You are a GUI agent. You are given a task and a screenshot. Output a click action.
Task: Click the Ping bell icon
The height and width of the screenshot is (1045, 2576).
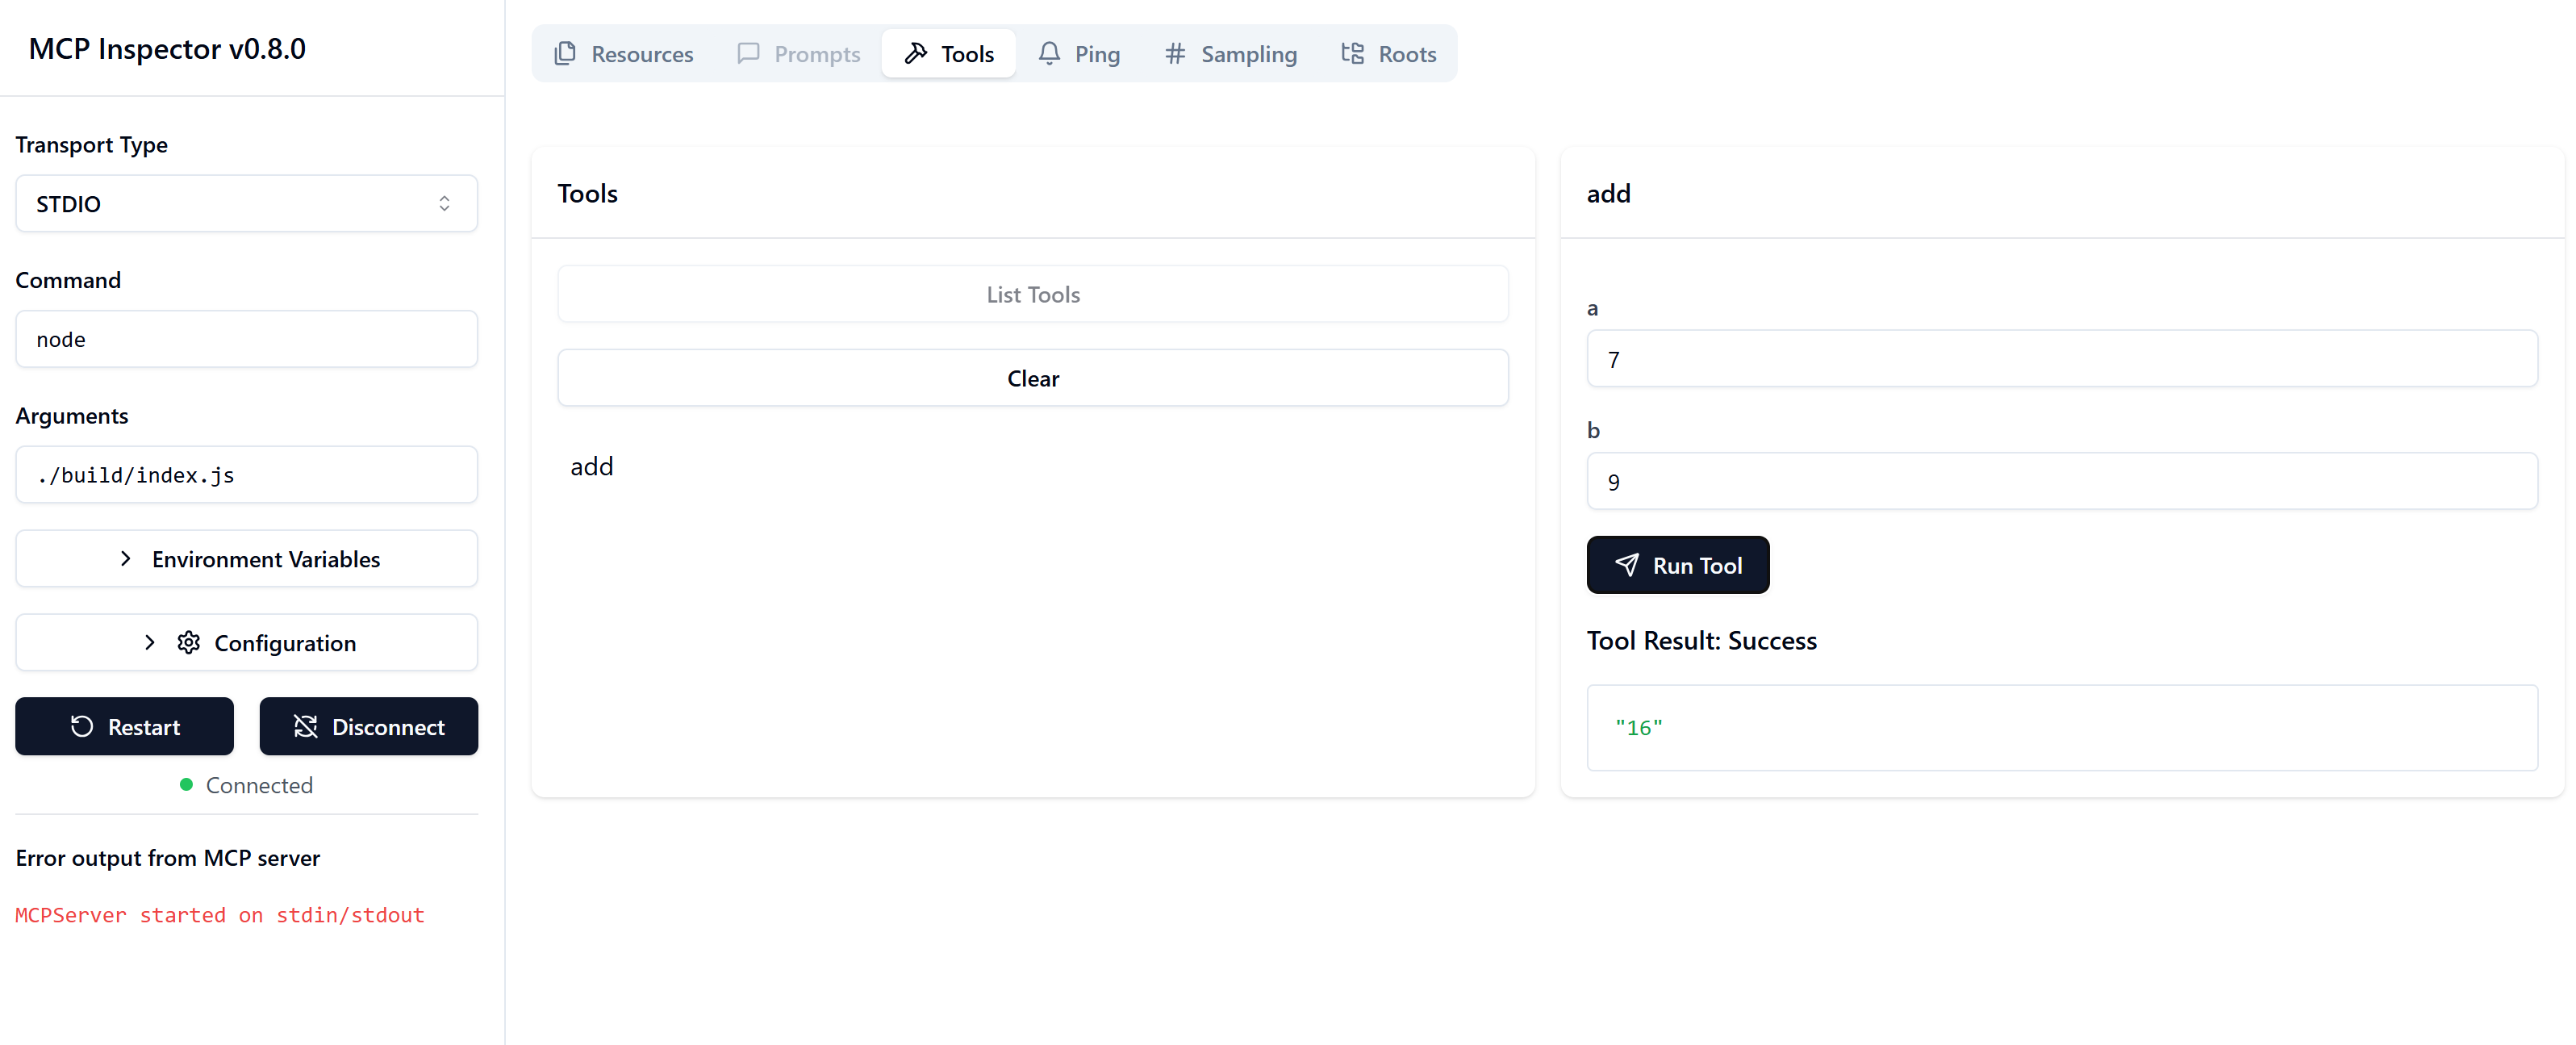pyautogui.click(x=1049, y=53)
